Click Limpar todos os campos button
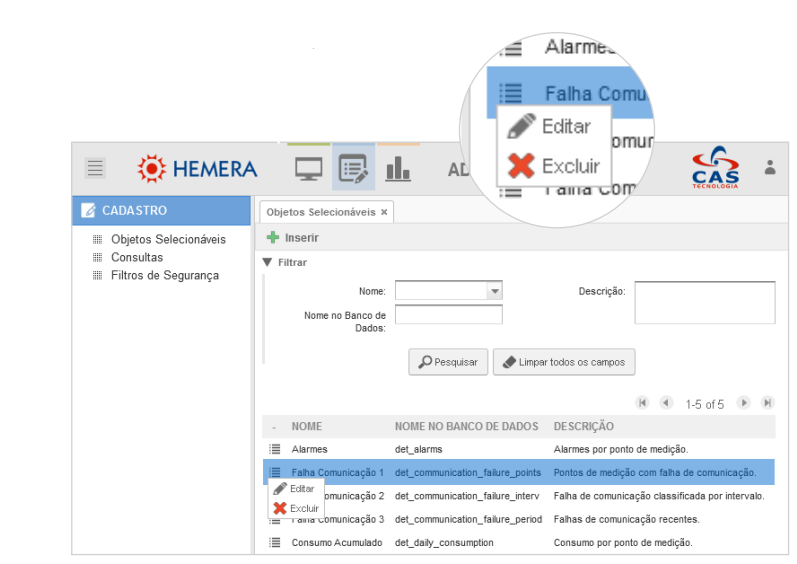The image size is (797, 564). (x=564, y=362)
